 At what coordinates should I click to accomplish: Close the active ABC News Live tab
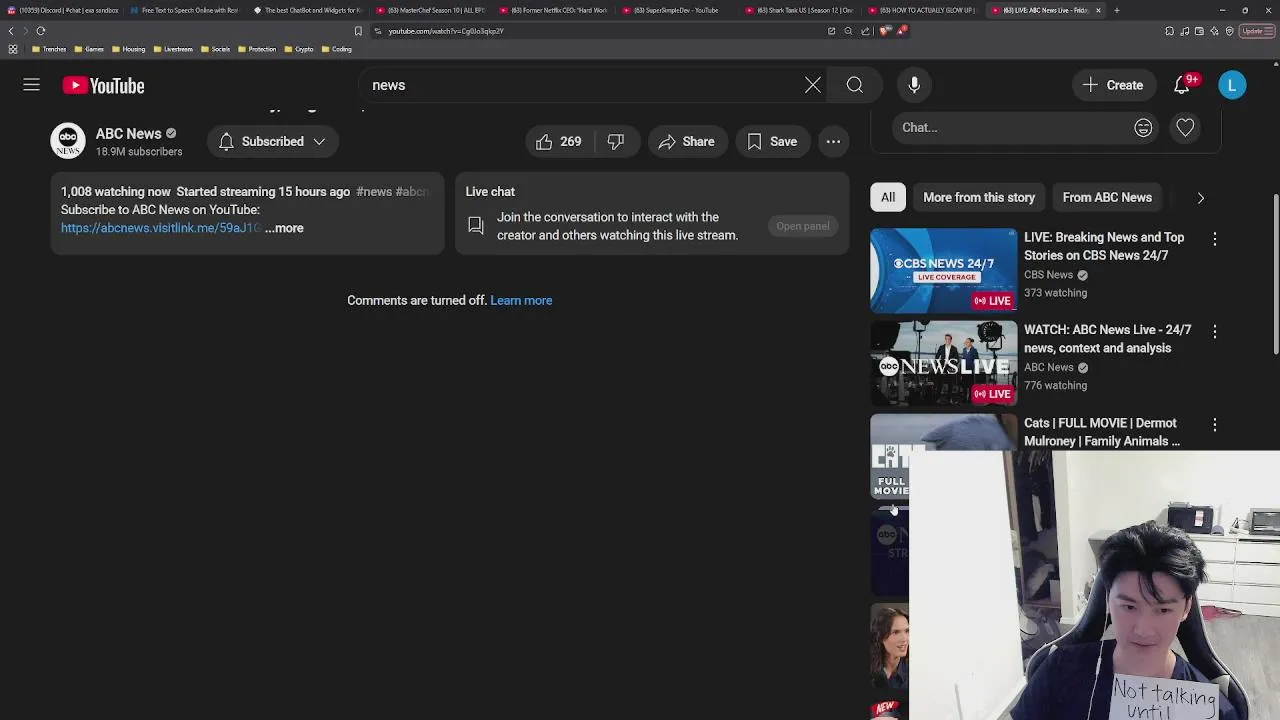(x=1098, y=10)
